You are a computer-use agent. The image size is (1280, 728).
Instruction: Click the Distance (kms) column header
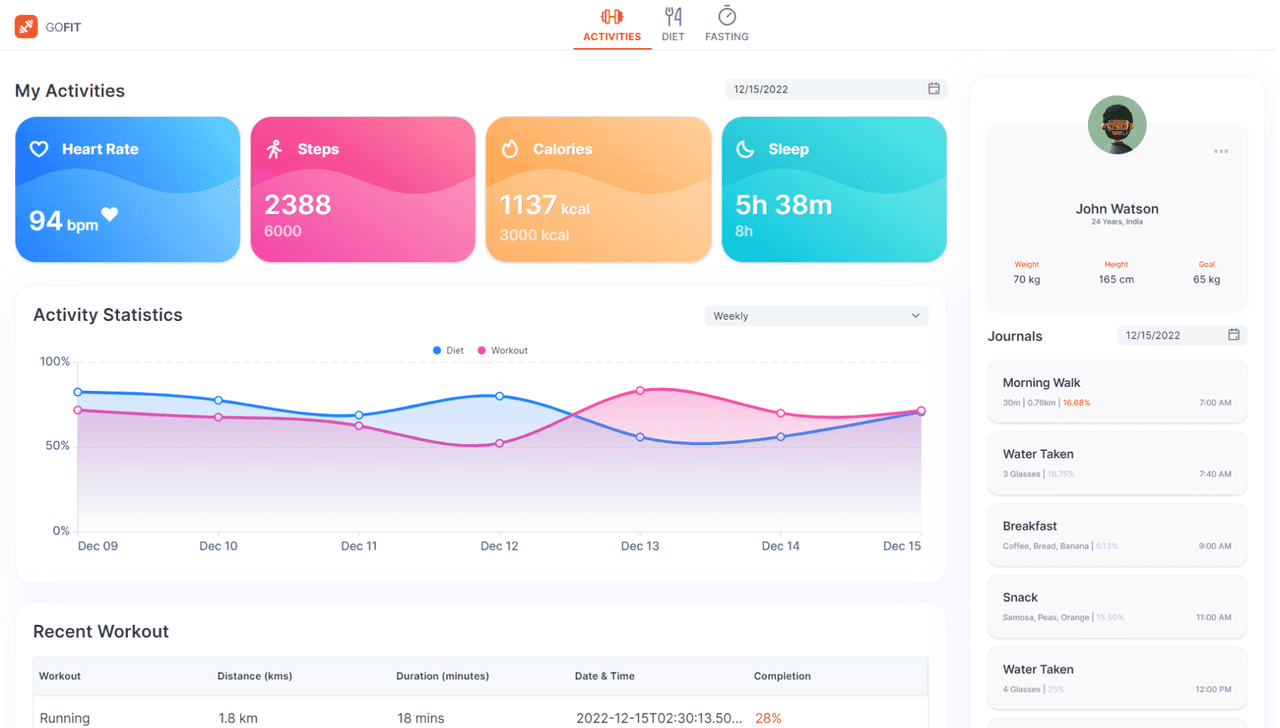(x=255, y=676)
